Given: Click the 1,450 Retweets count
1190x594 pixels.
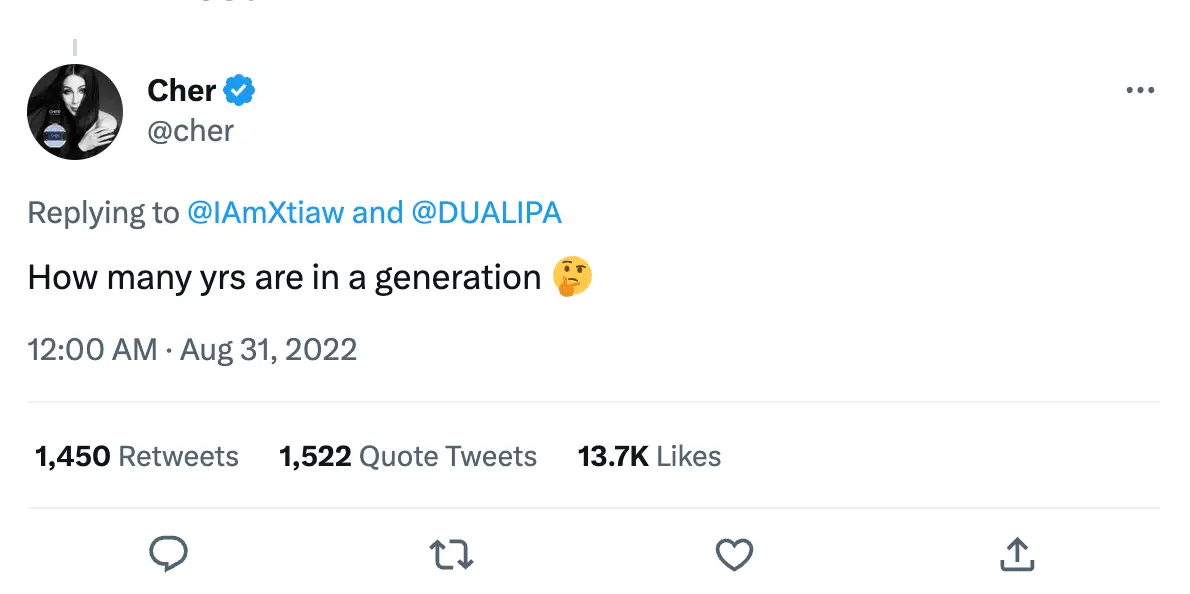Looking at the screenshot, I should tap(136, 456).
